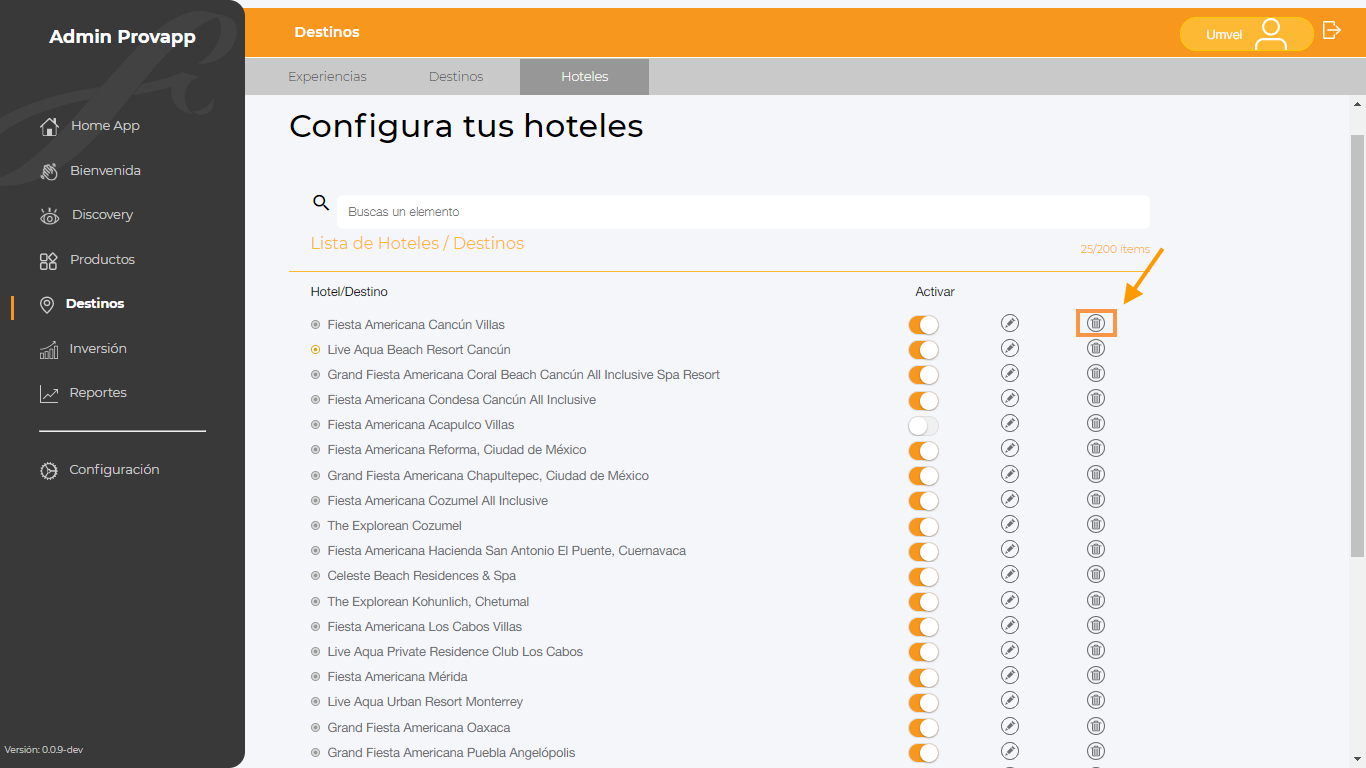Edit The Explorean Kohunlich, Chetumal
This screenshot has height=768, width=1366.
coord(1010,600)
